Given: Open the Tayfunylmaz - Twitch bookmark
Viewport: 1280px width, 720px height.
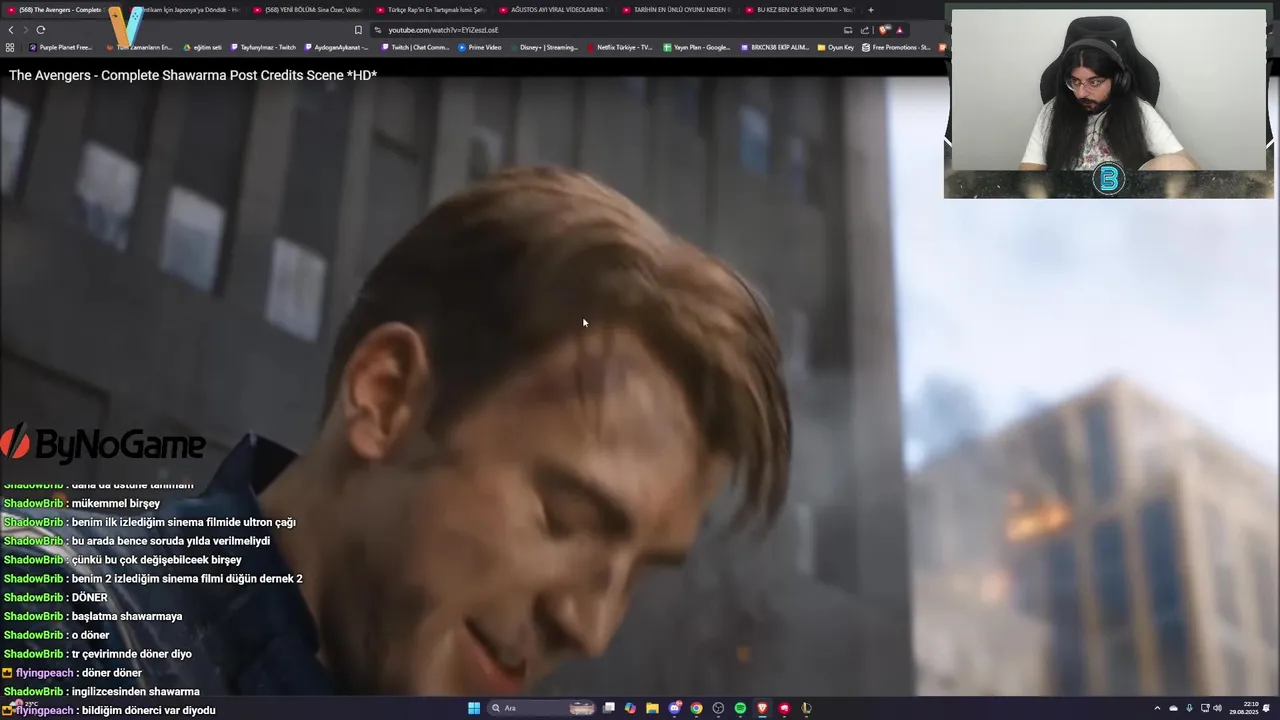Looking at the screenshot, I should point(263,47).
